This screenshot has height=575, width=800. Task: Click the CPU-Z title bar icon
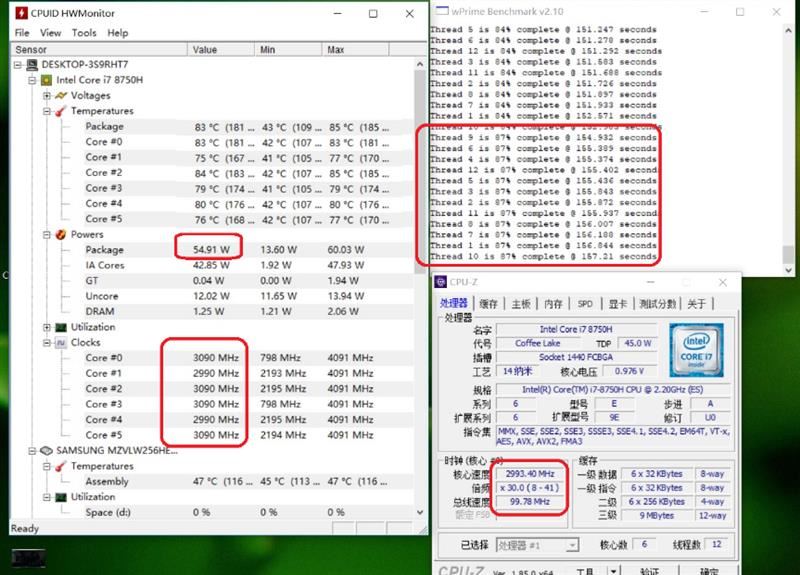tap(440, 282)
